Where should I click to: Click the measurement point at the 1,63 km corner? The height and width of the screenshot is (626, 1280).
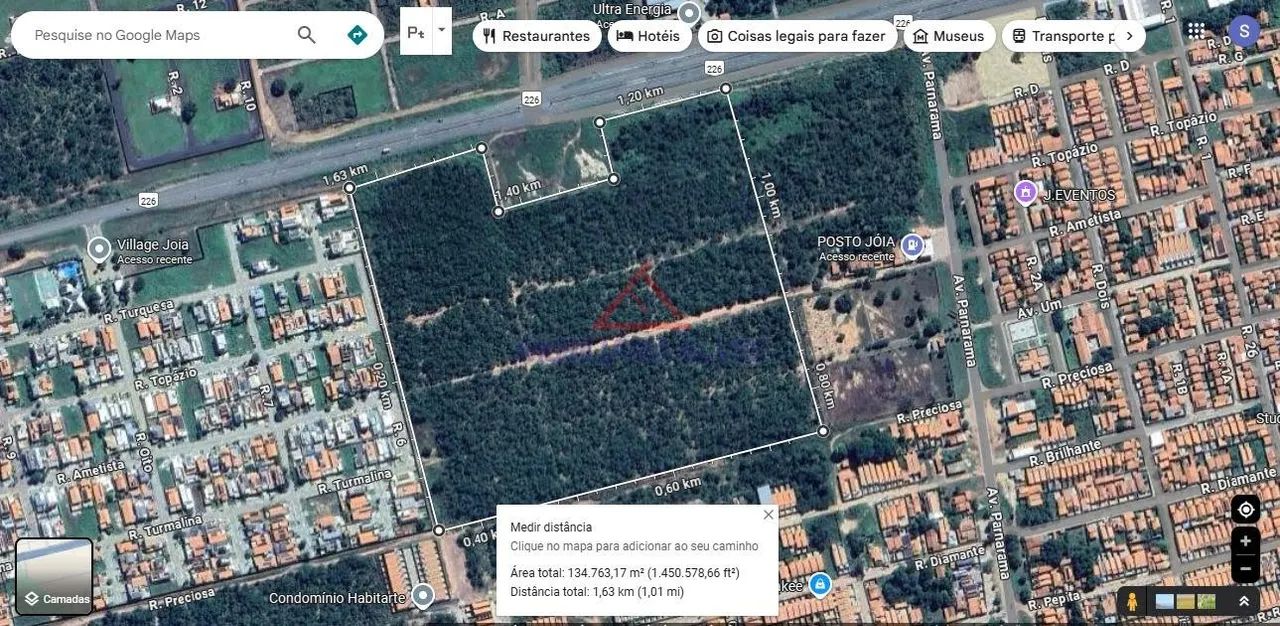(349, 187)
